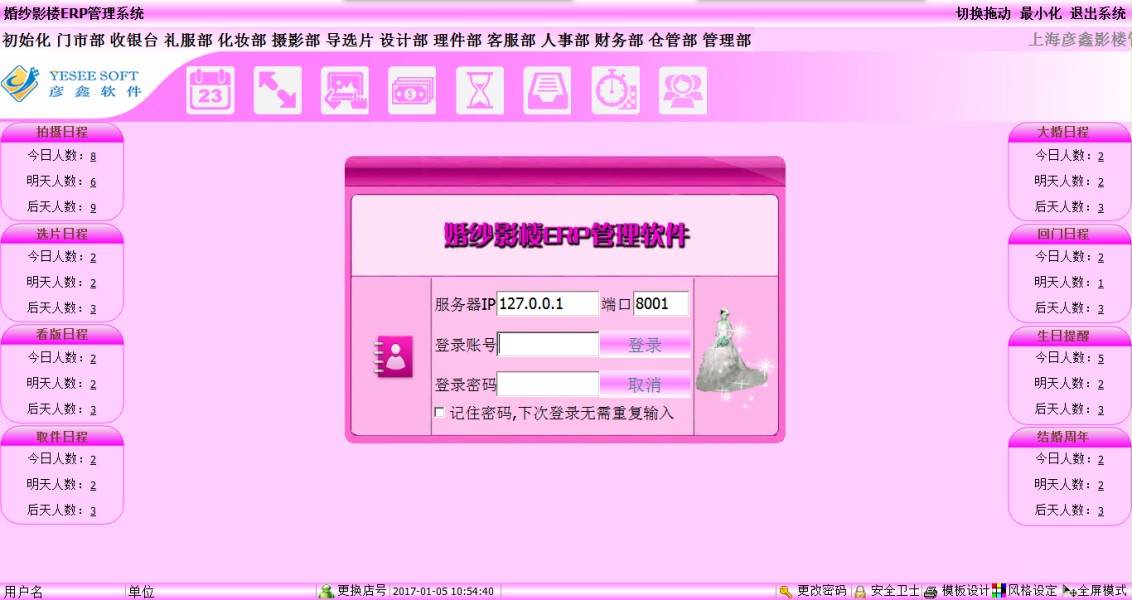Viewport: 1132px width, 600px height.
Task: Click the cash money toolbar icon
Action: [x=412, y=91]
